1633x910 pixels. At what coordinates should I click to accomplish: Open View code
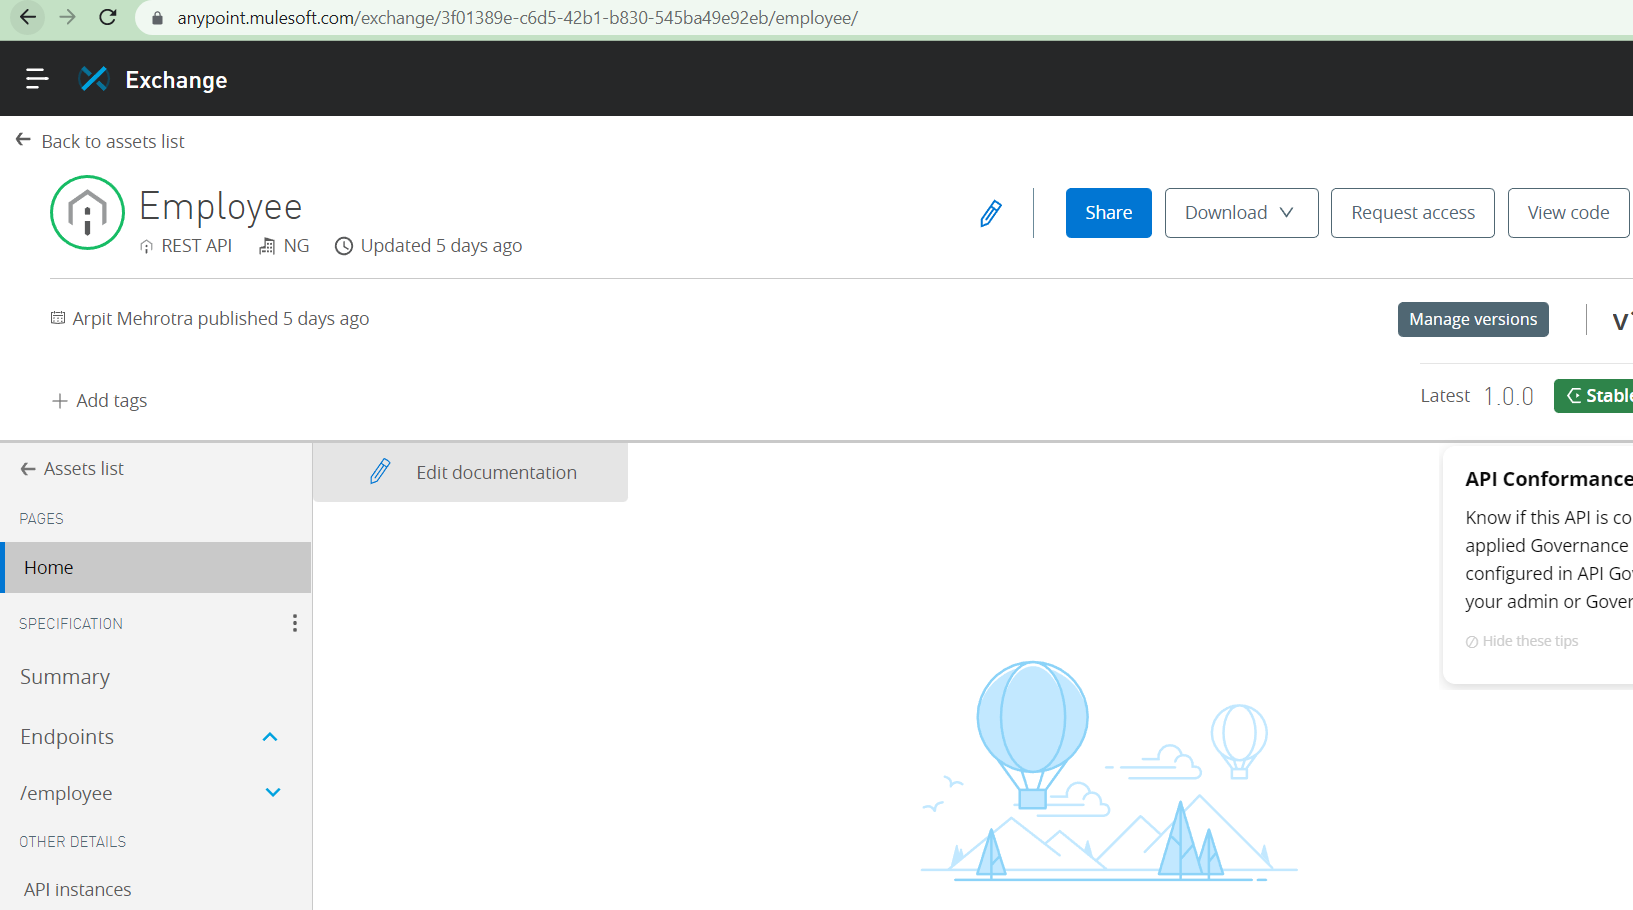(x=1567, y=212)
